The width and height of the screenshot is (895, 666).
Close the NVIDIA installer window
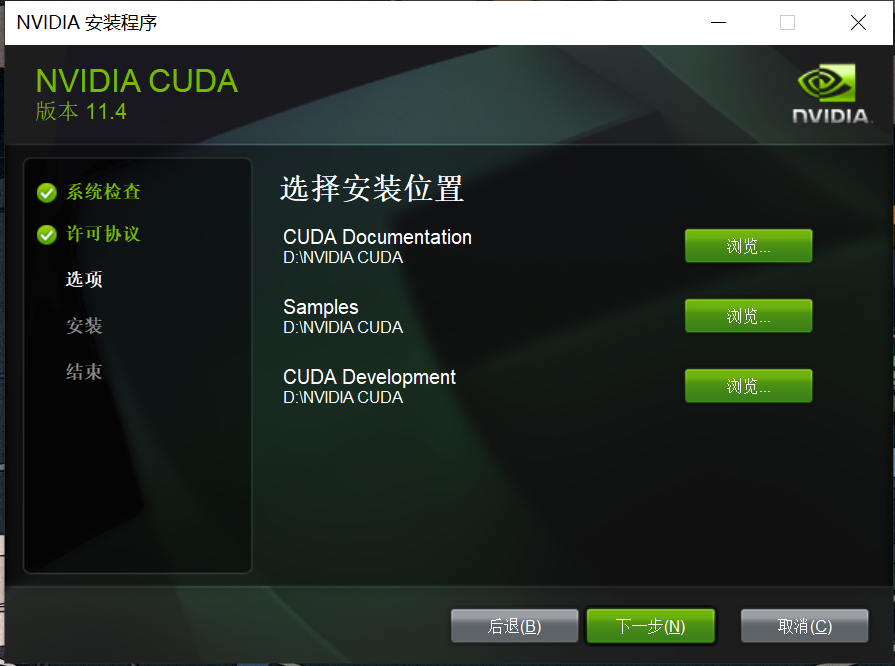click(x=858, y=23)
